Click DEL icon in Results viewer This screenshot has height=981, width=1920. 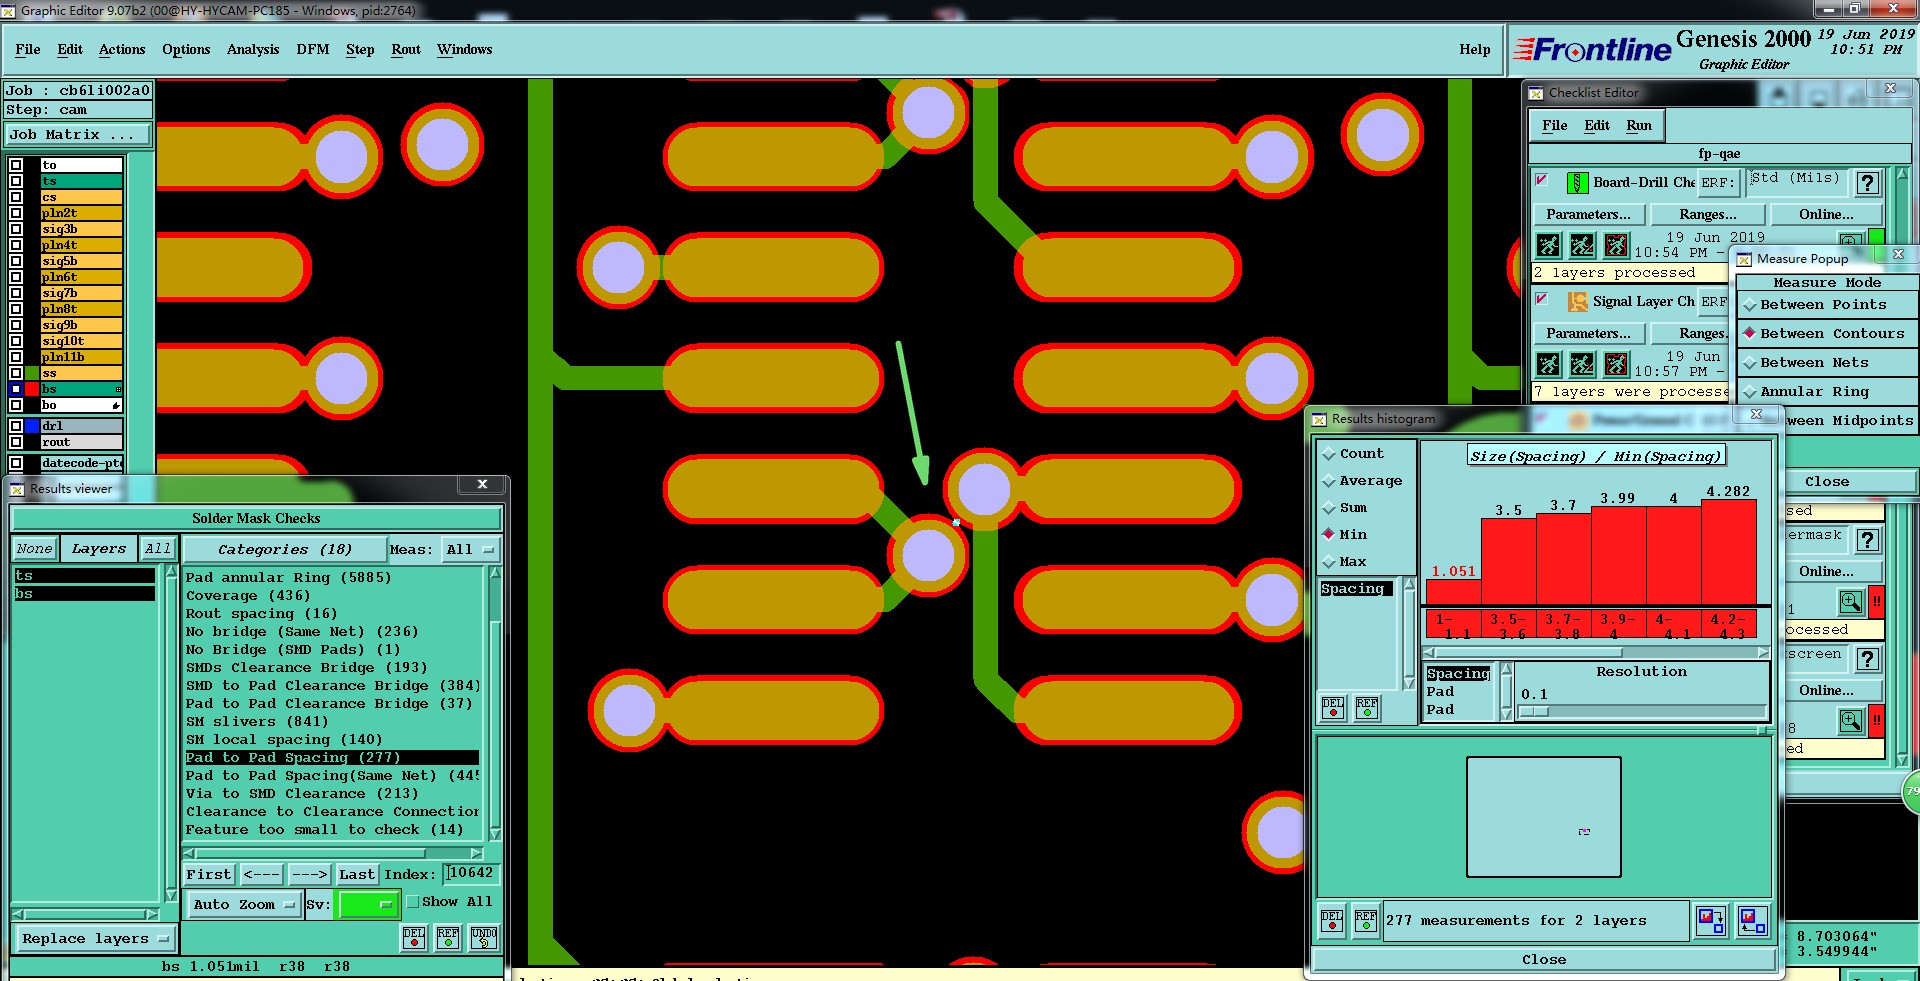414,937
